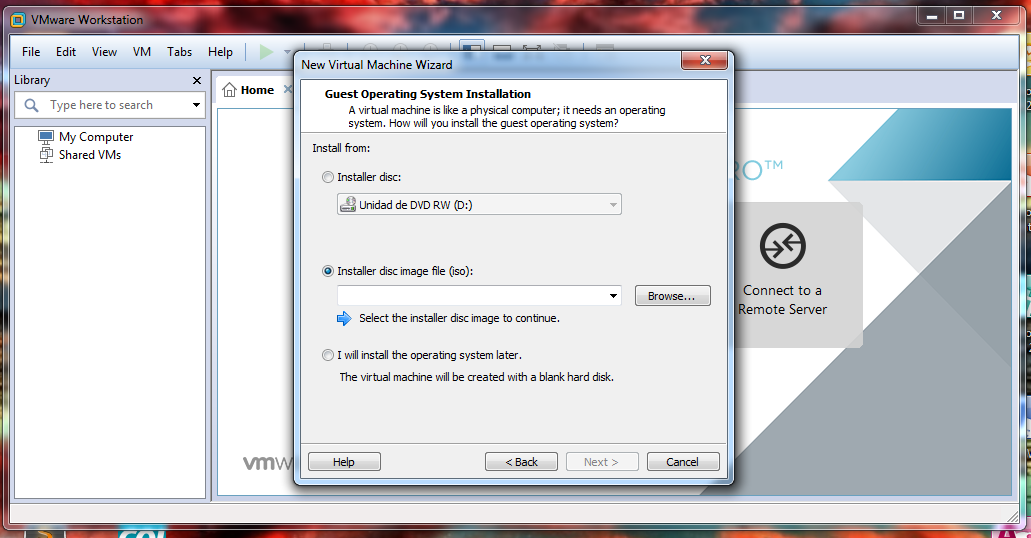Close the New Virtual Machine Wizard dialog
Screen dimensions: 1031x538
tap(705, 61)
